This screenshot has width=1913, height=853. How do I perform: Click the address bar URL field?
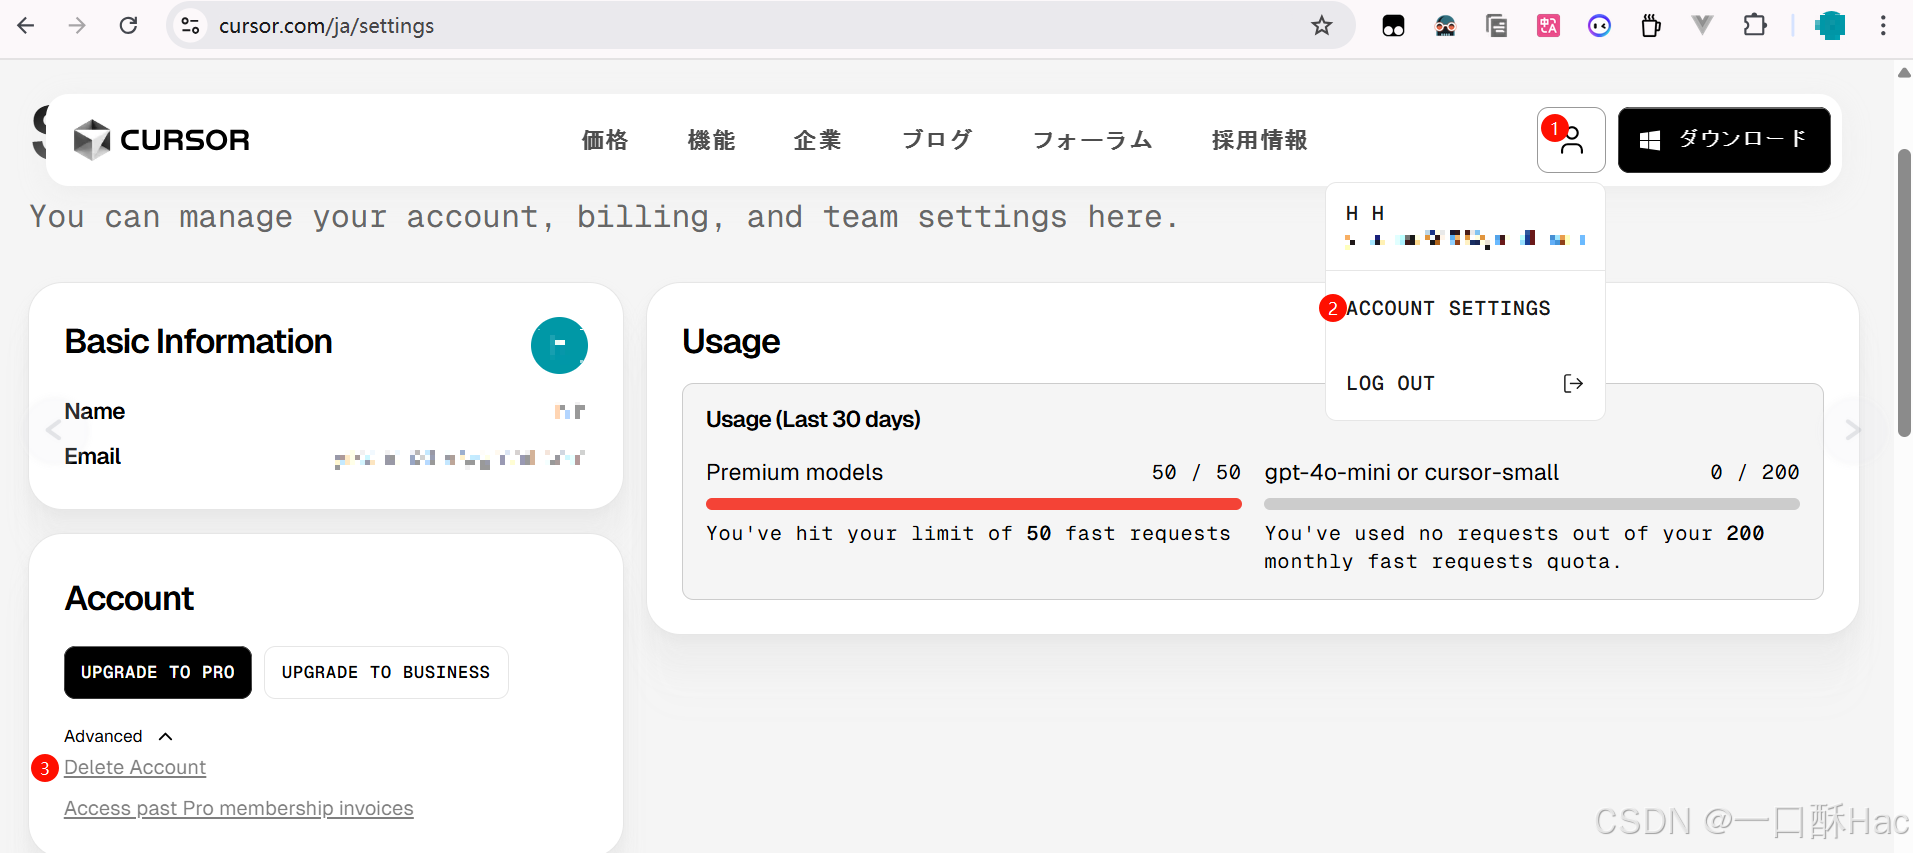[x=760, y=25]
